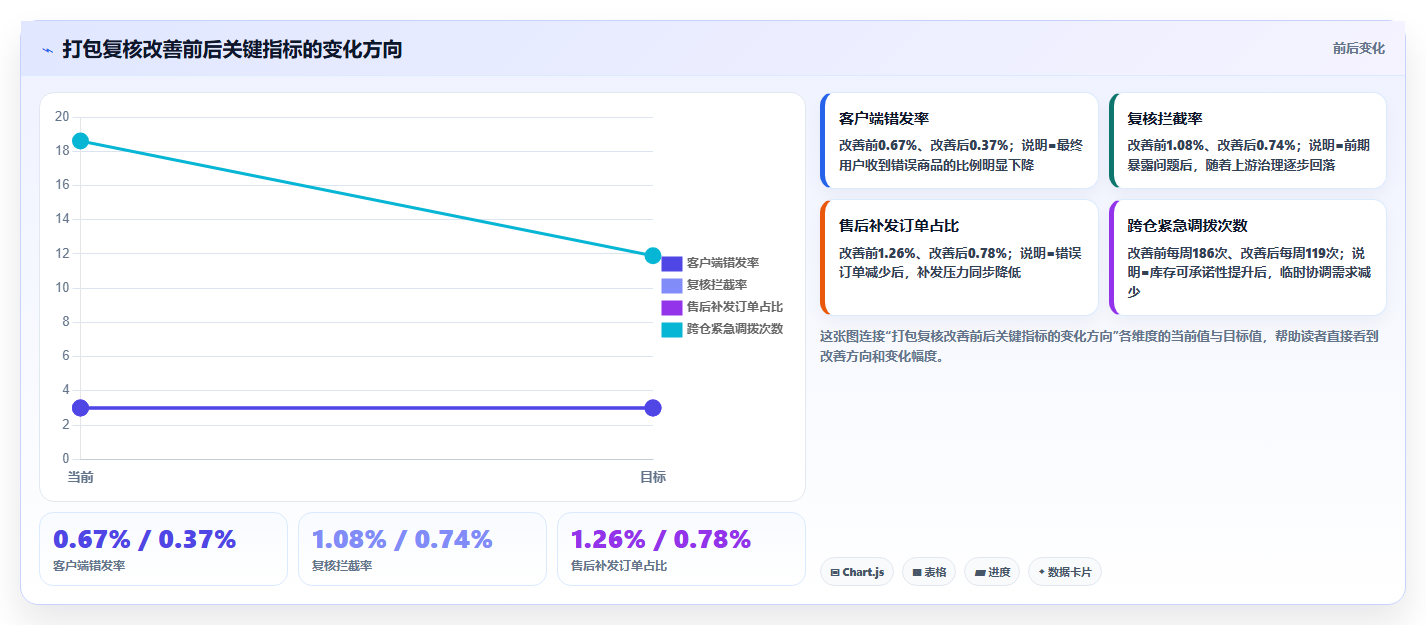The image size is (1426, 625).
Task: Click the chart description paragraph
Action: tap(1099, 346)
